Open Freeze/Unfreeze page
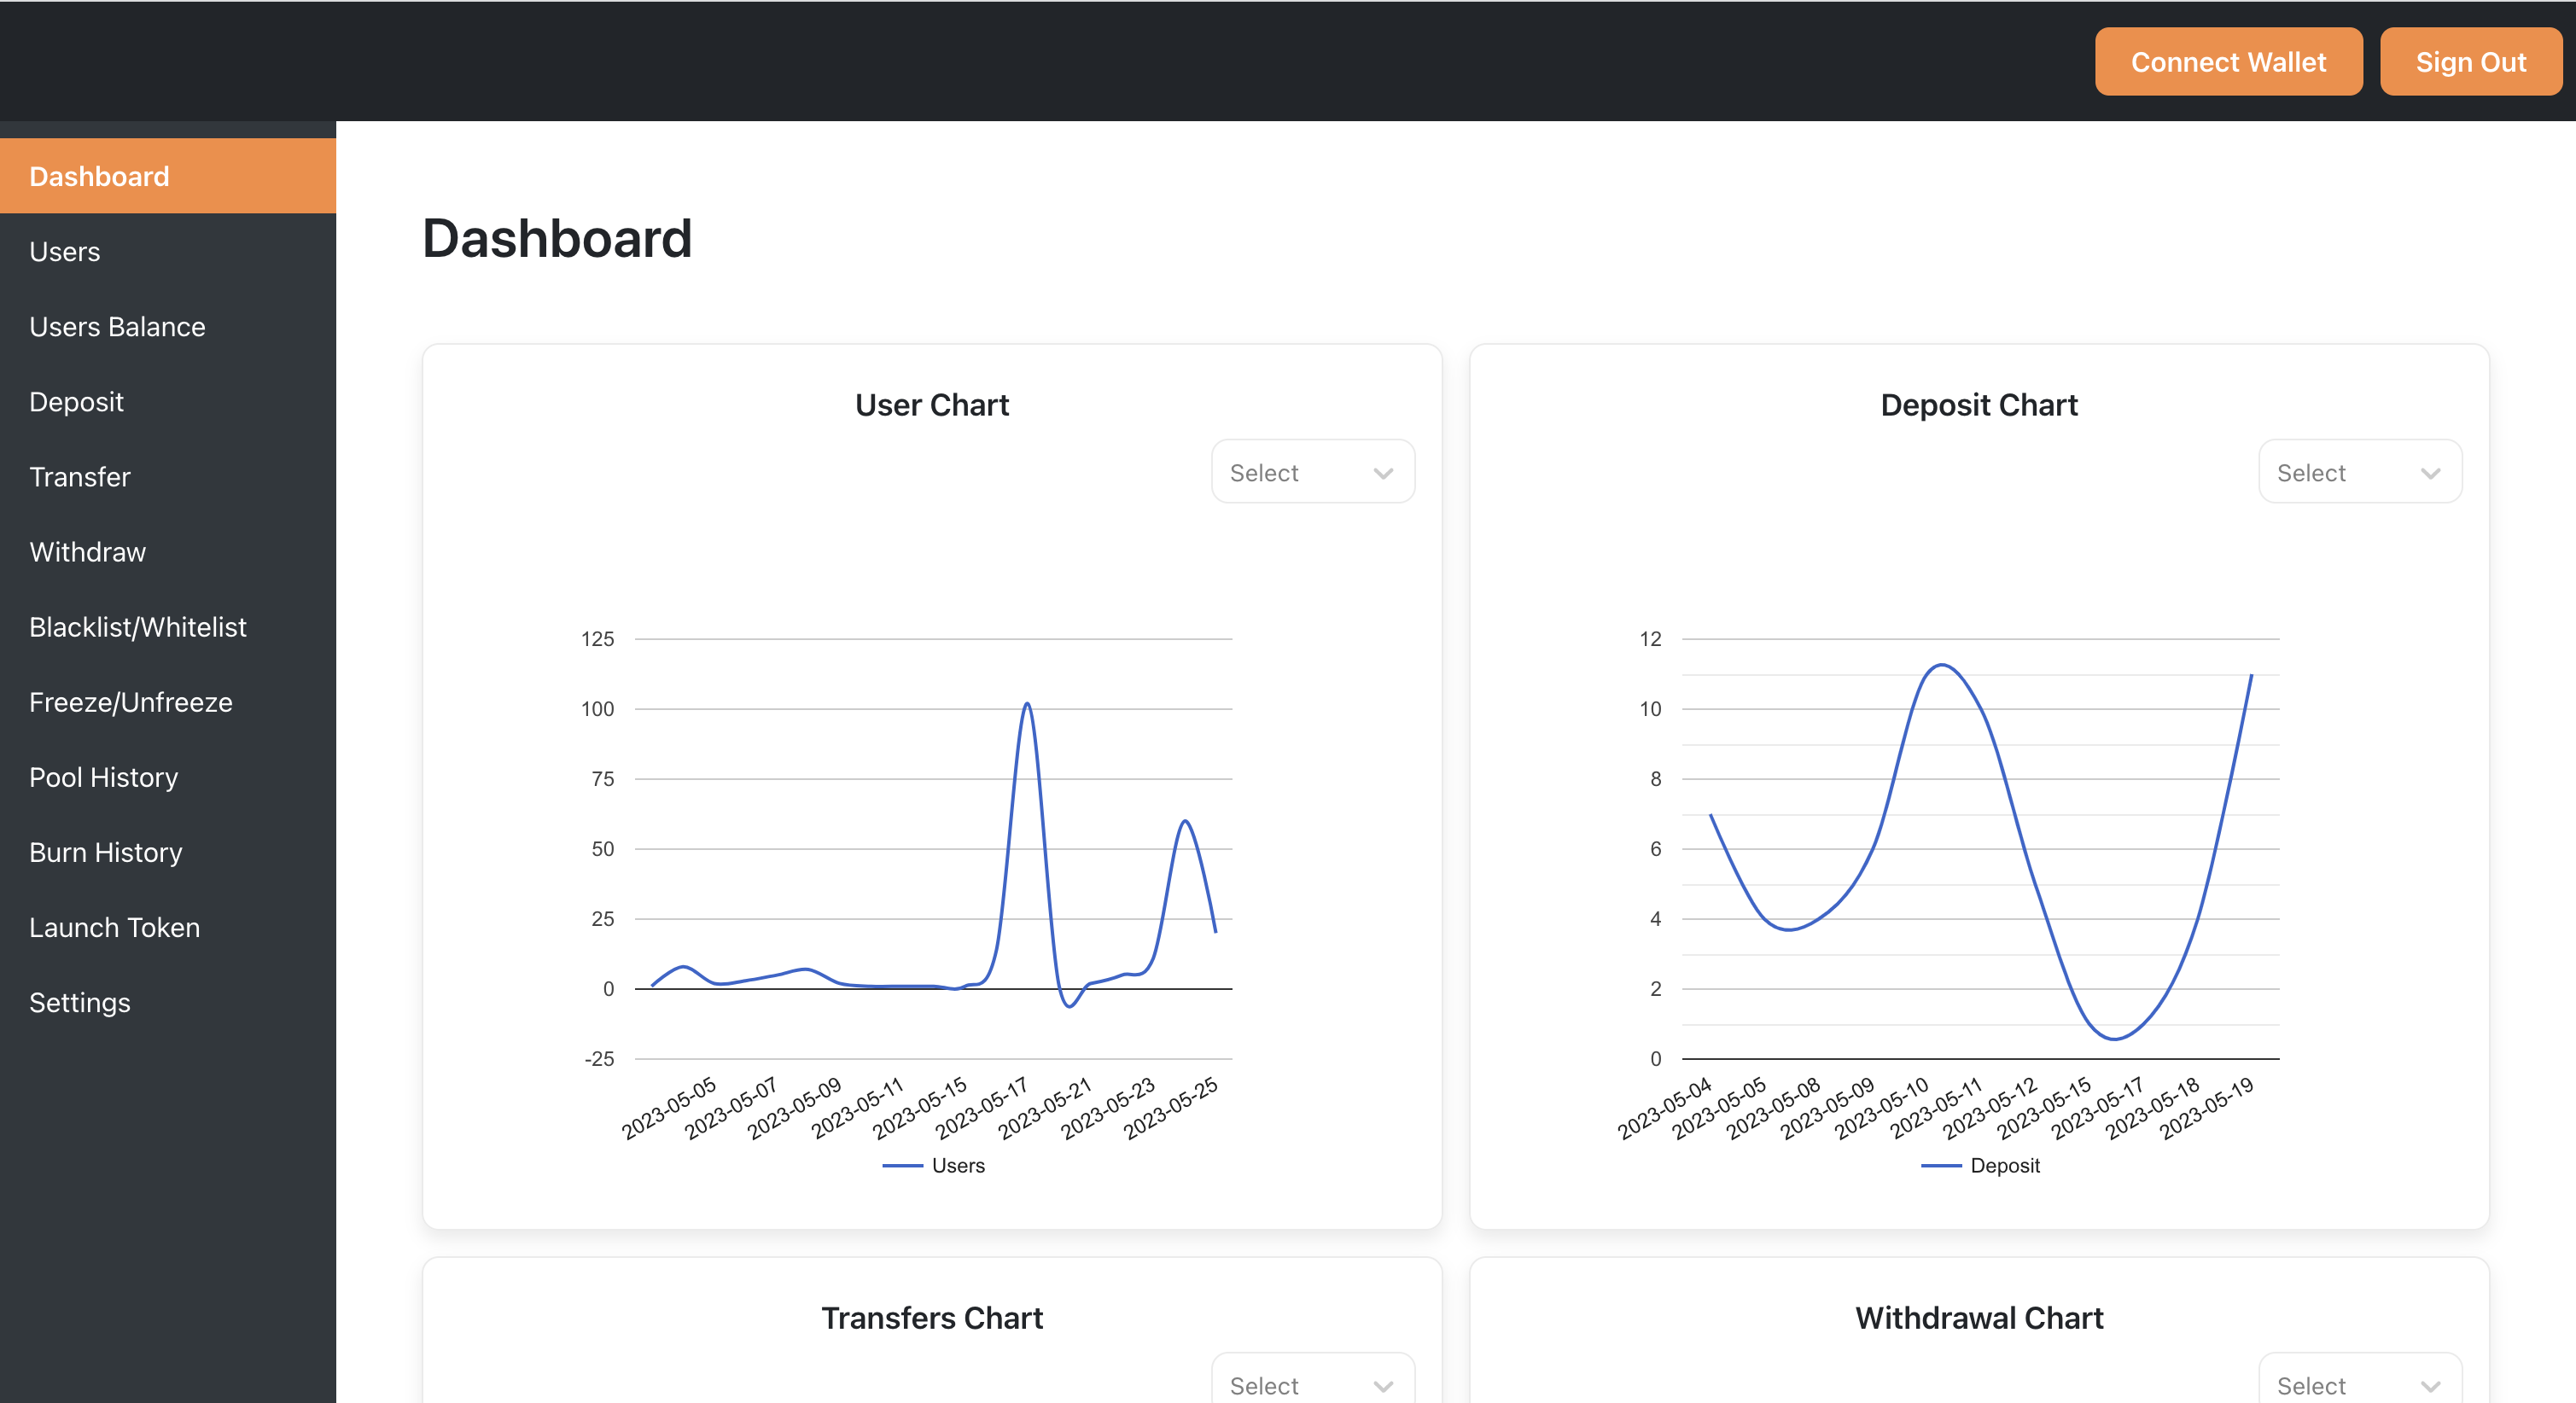The height and width of the screenshot is (1403, 2576). coord(131,702)
